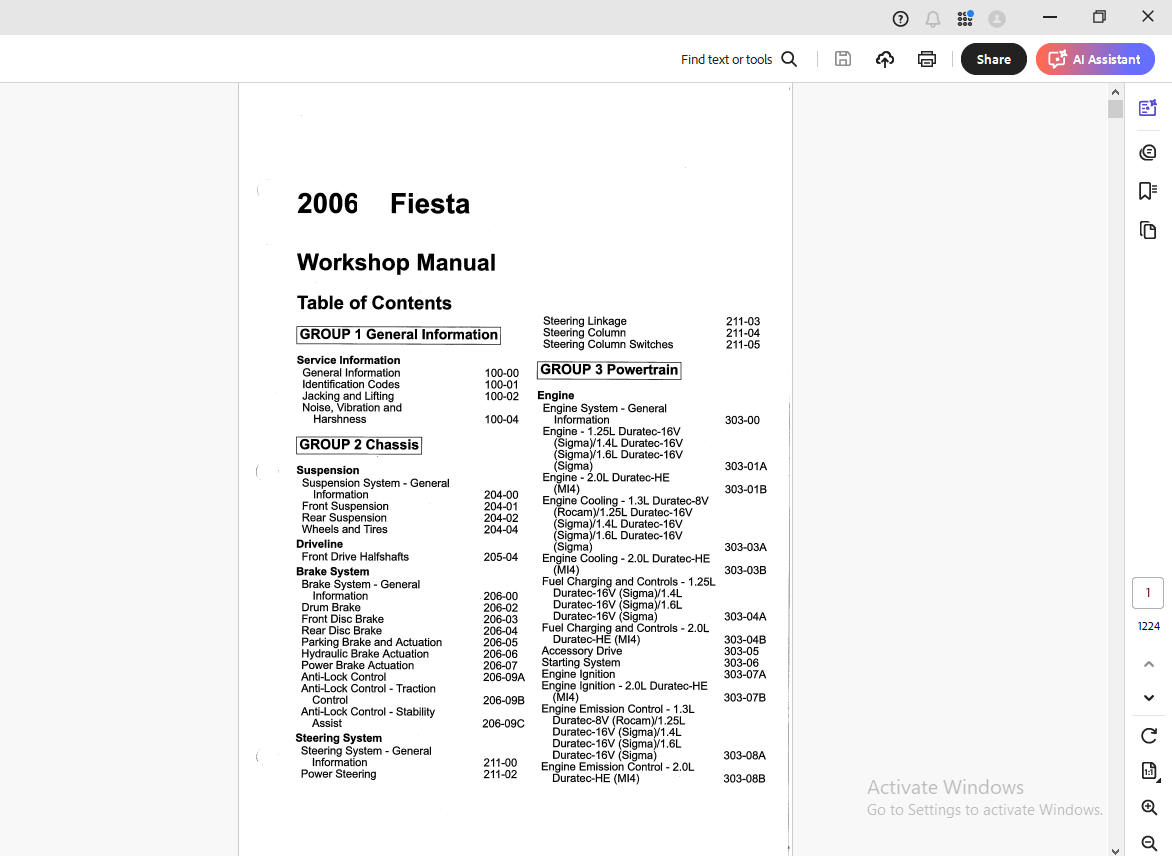Click the Steering Column Switches entry
1172x856 pixels.
click(608, 345)
